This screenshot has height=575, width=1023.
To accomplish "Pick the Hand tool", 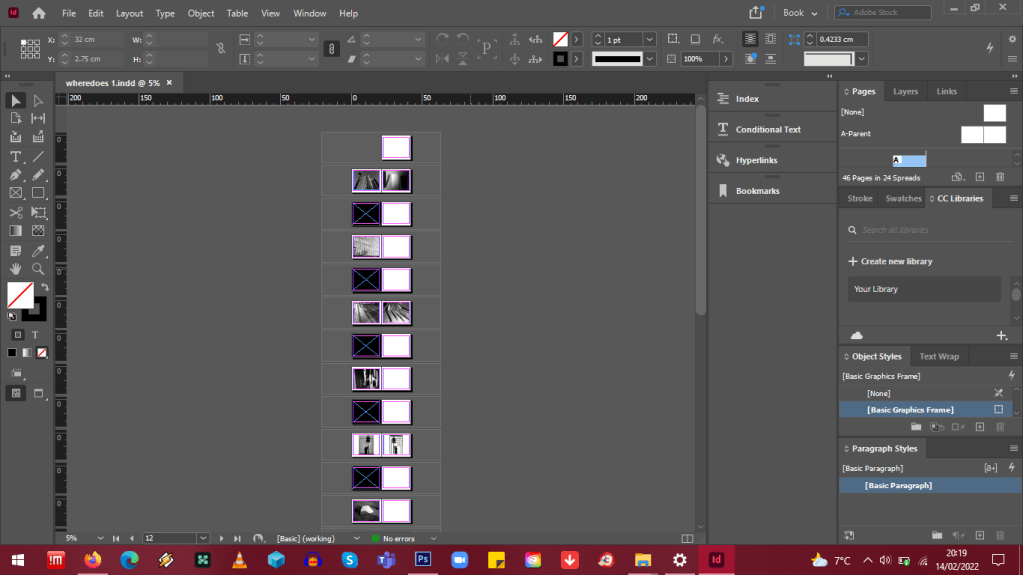I will (16, 269).
